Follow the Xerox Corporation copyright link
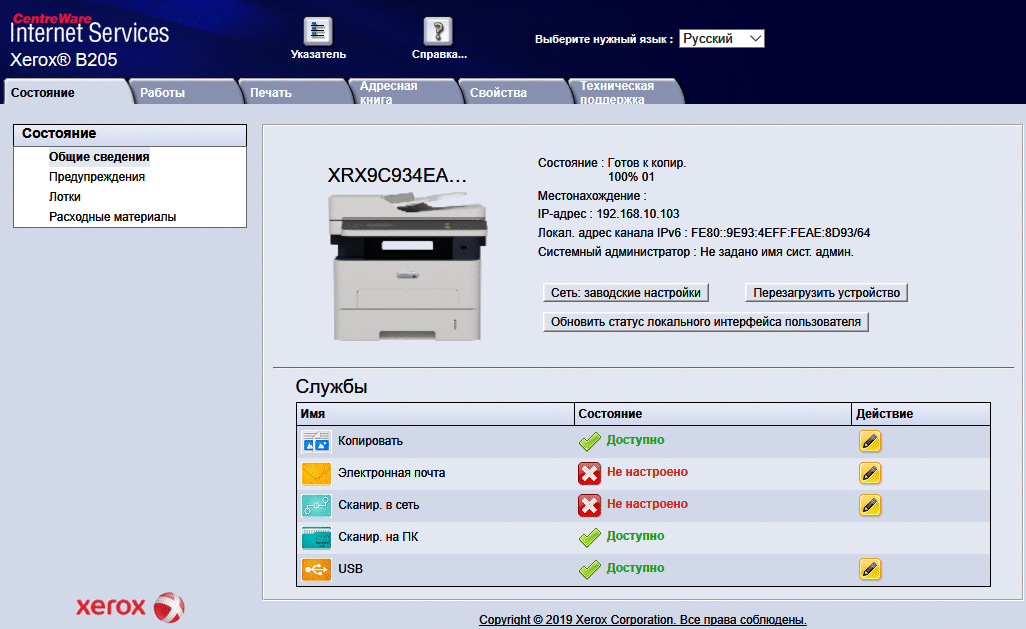Image resolution: width=1026 pixels, height=629 pixels. click(x=643, y=619)
